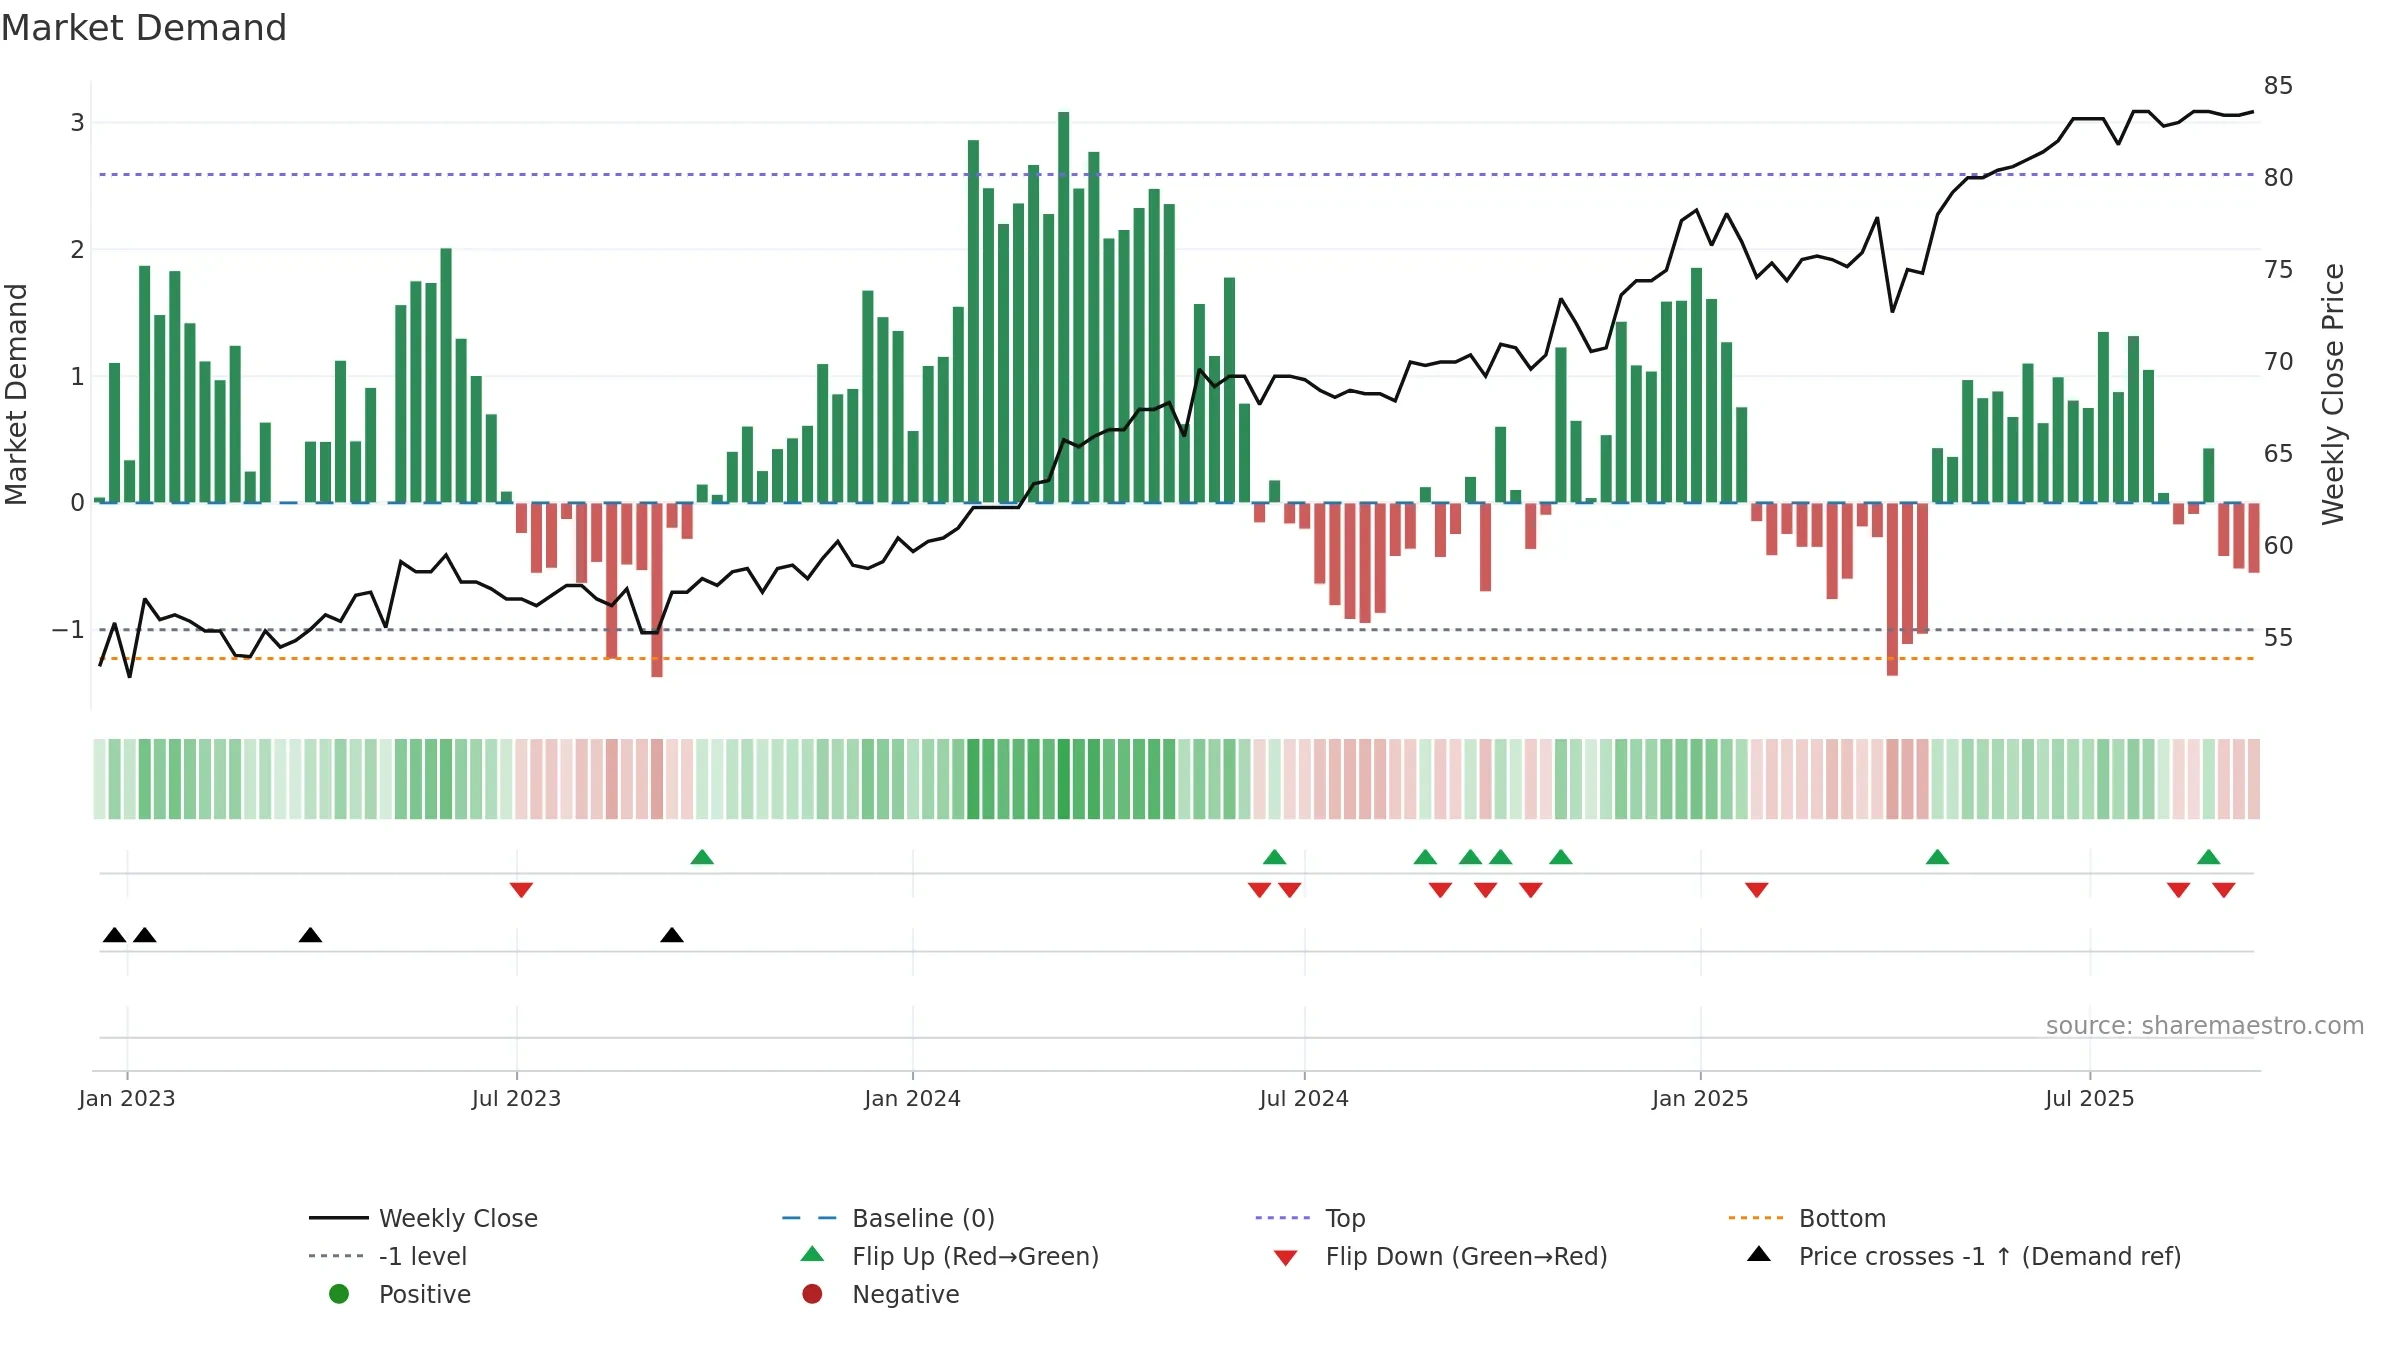Viewport: 2400px width, 1350px height.
Task: Click the Jul 2024 x-axis label
Action: coord(1304,1099)
